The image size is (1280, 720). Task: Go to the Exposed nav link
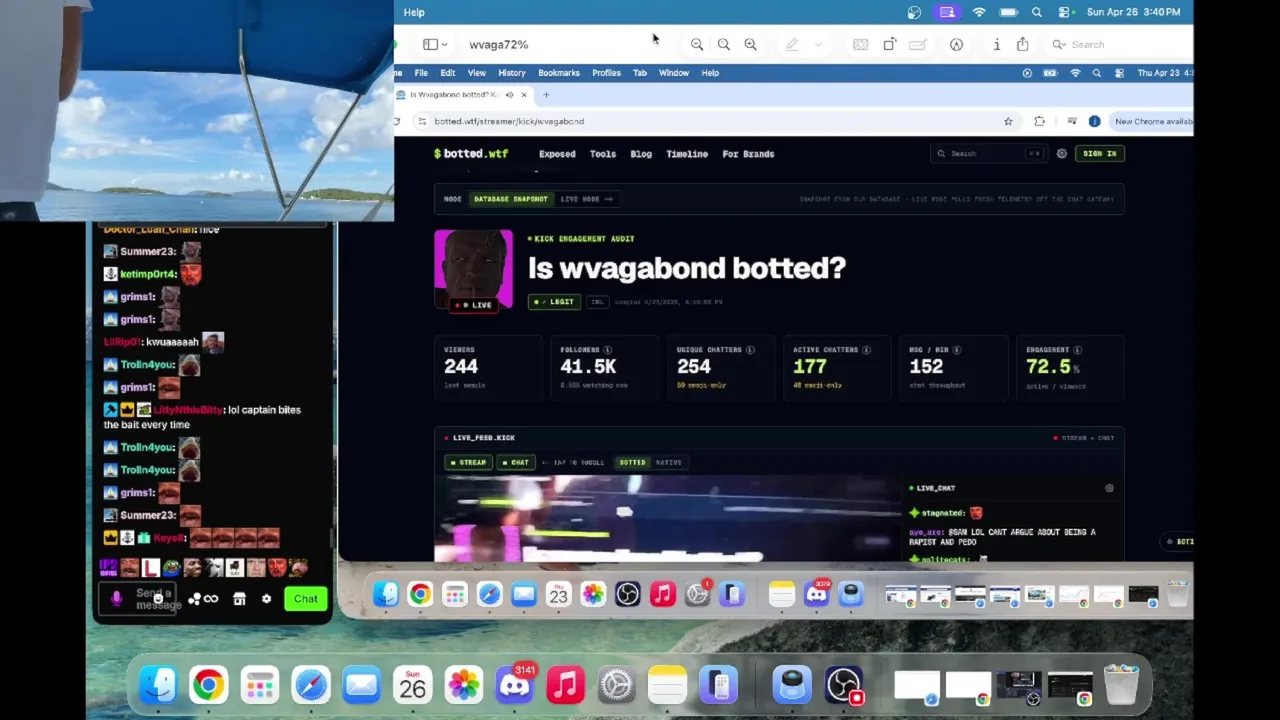tap(557, 154)
